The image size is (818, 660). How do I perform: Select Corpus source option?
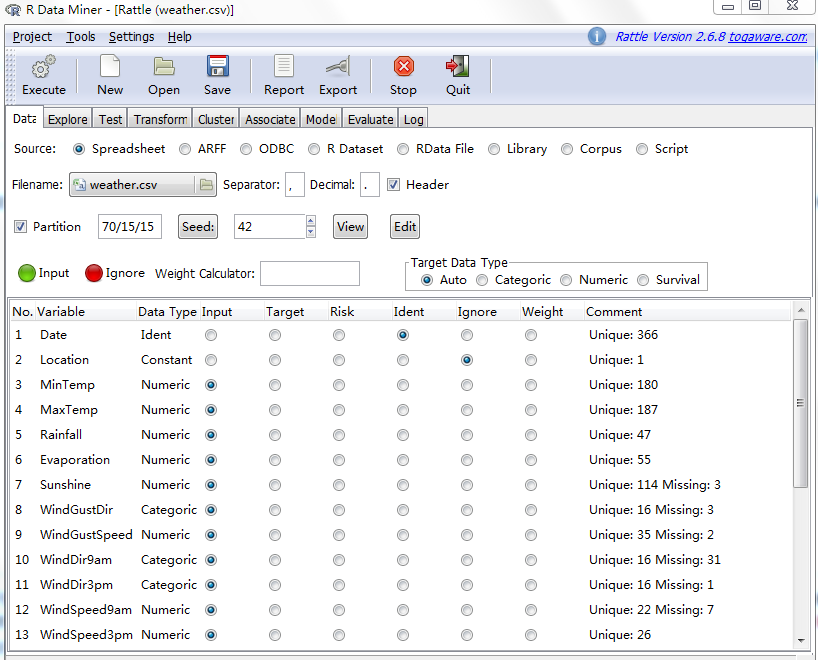[567, 149]
